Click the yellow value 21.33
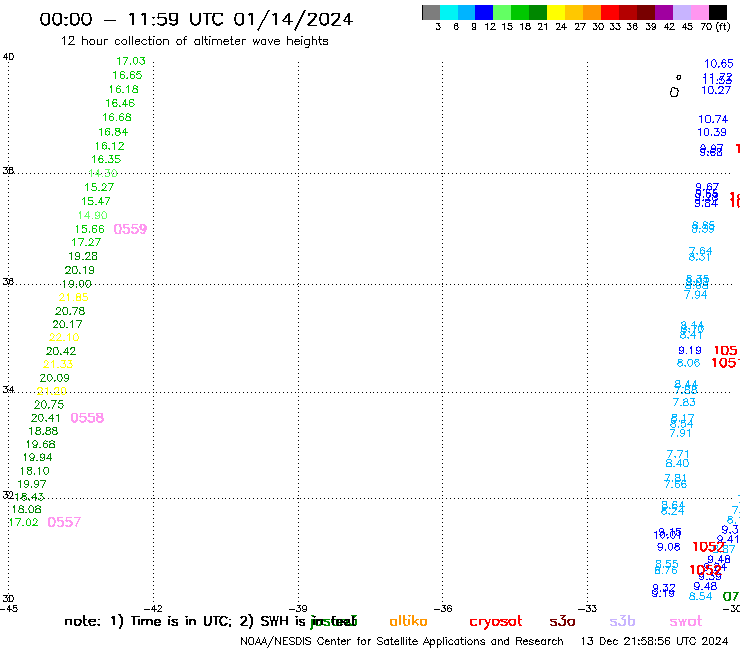The height and width of the screenshot is (650, 740). [x=58, y=364]
